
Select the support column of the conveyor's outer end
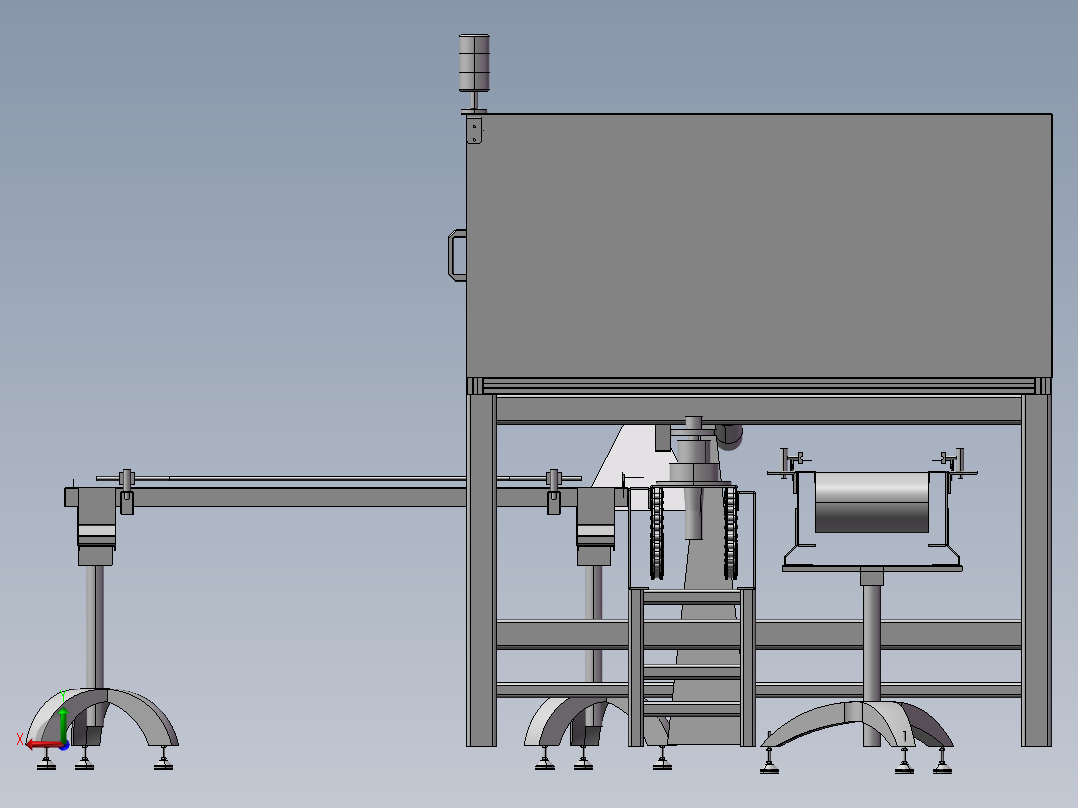click(95, 627)
